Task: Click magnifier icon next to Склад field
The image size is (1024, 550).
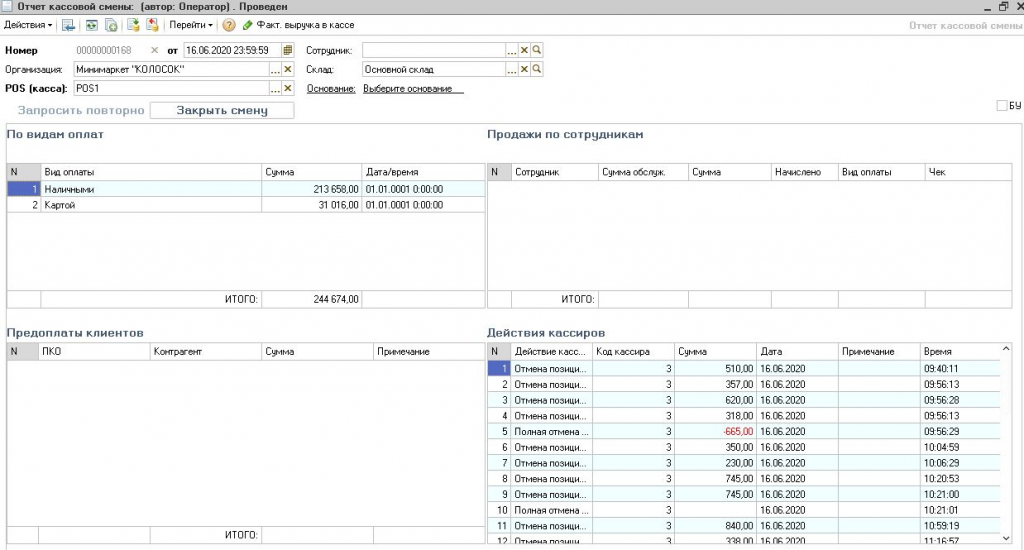Action: (537, 69)
